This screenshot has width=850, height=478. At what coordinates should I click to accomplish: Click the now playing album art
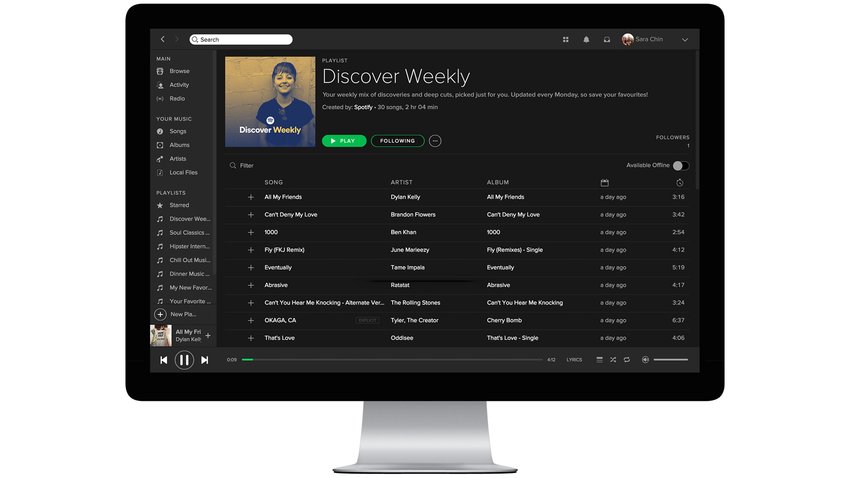(x=161, y=335)
